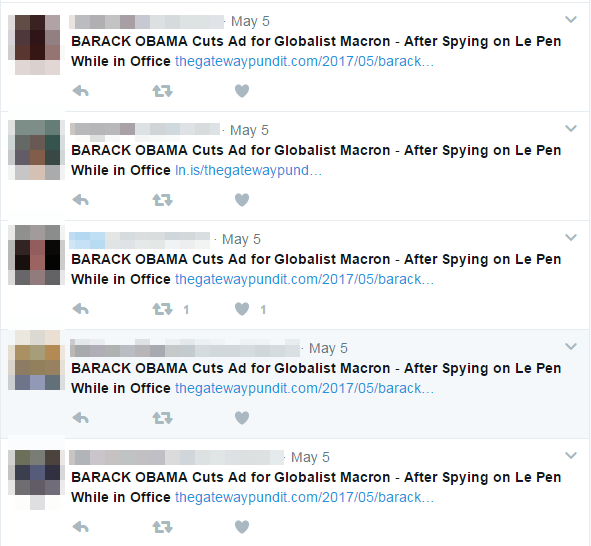The height and width of the screenshot is (546, 591).
Task: Open the ln.is/thegatewaypund link
Action: pos(248,170)
